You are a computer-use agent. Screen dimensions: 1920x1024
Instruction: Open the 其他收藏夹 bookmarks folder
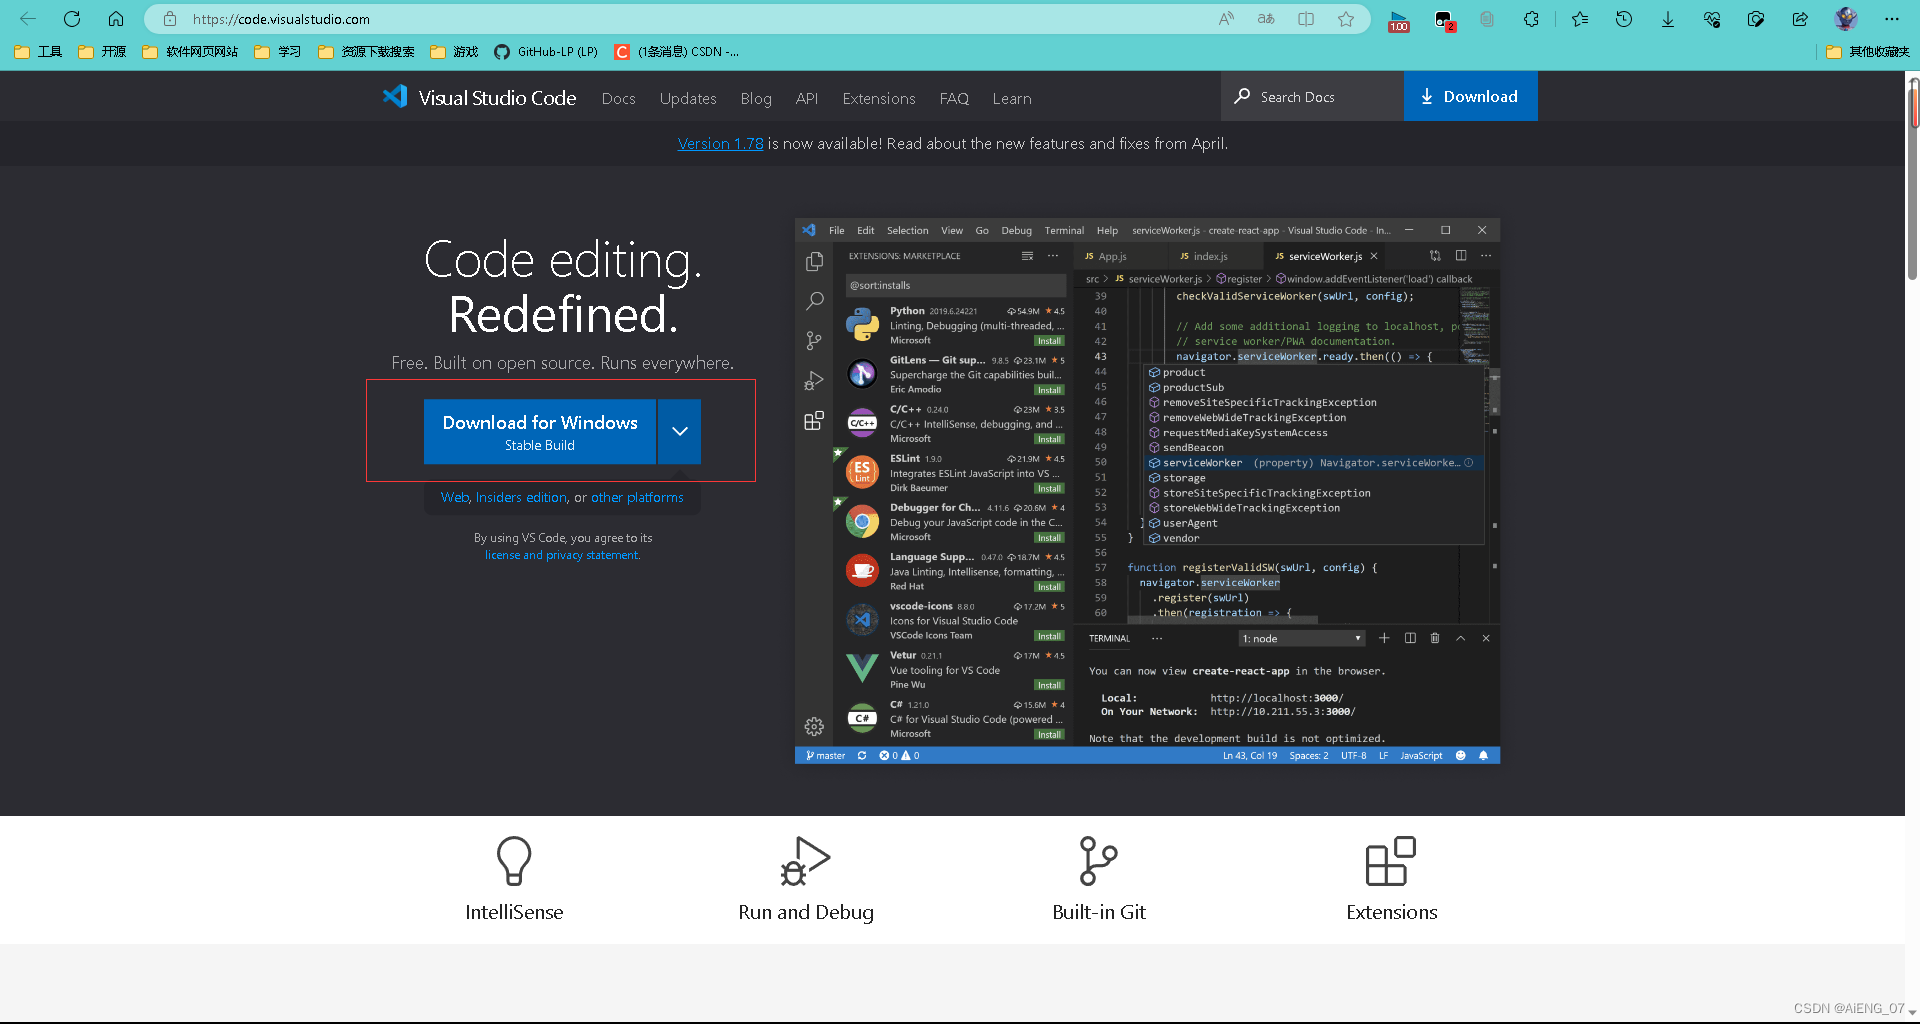point(1867,52)
